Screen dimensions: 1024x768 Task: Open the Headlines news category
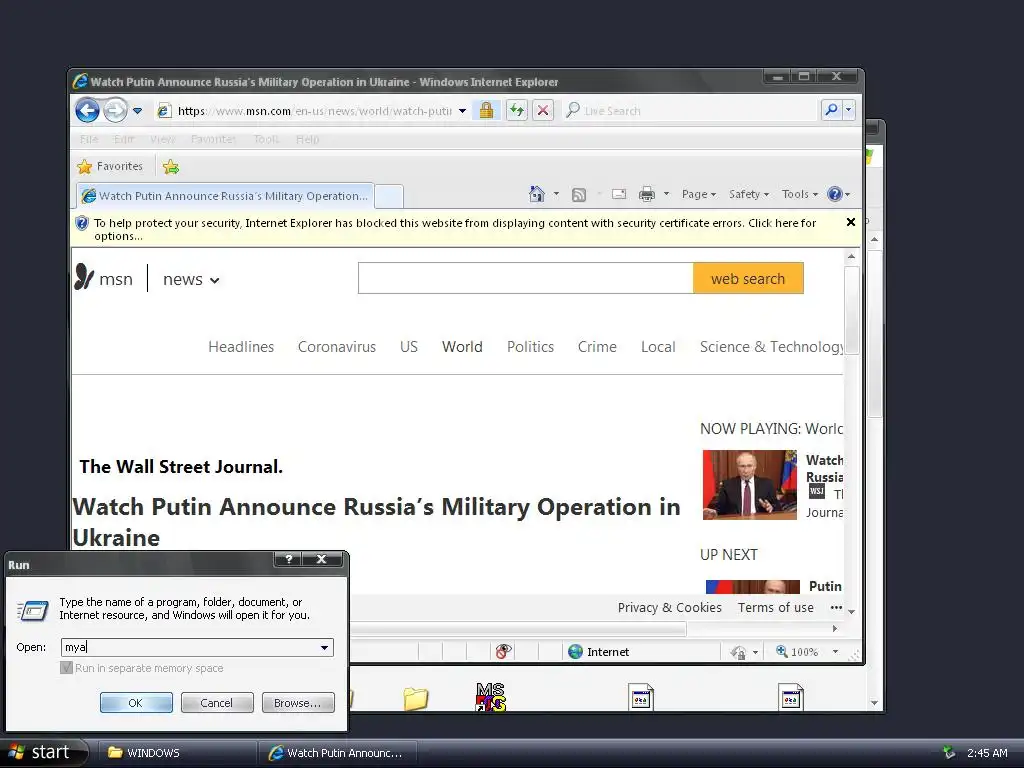coord(241,347)
